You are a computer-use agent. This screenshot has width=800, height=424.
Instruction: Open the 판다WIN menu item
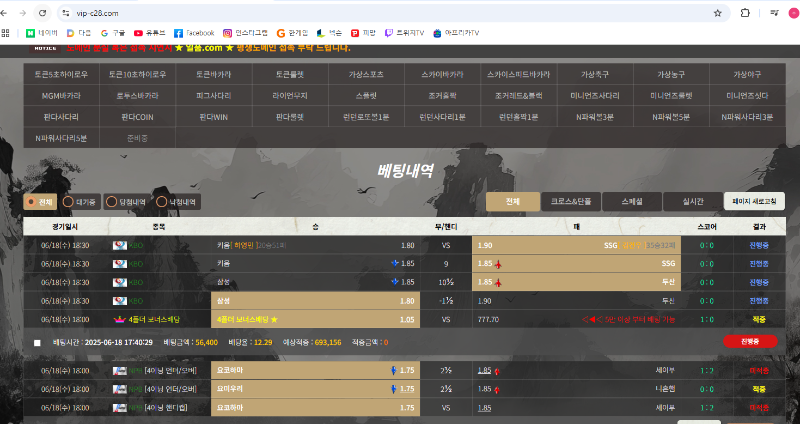(x=213, y=117)
